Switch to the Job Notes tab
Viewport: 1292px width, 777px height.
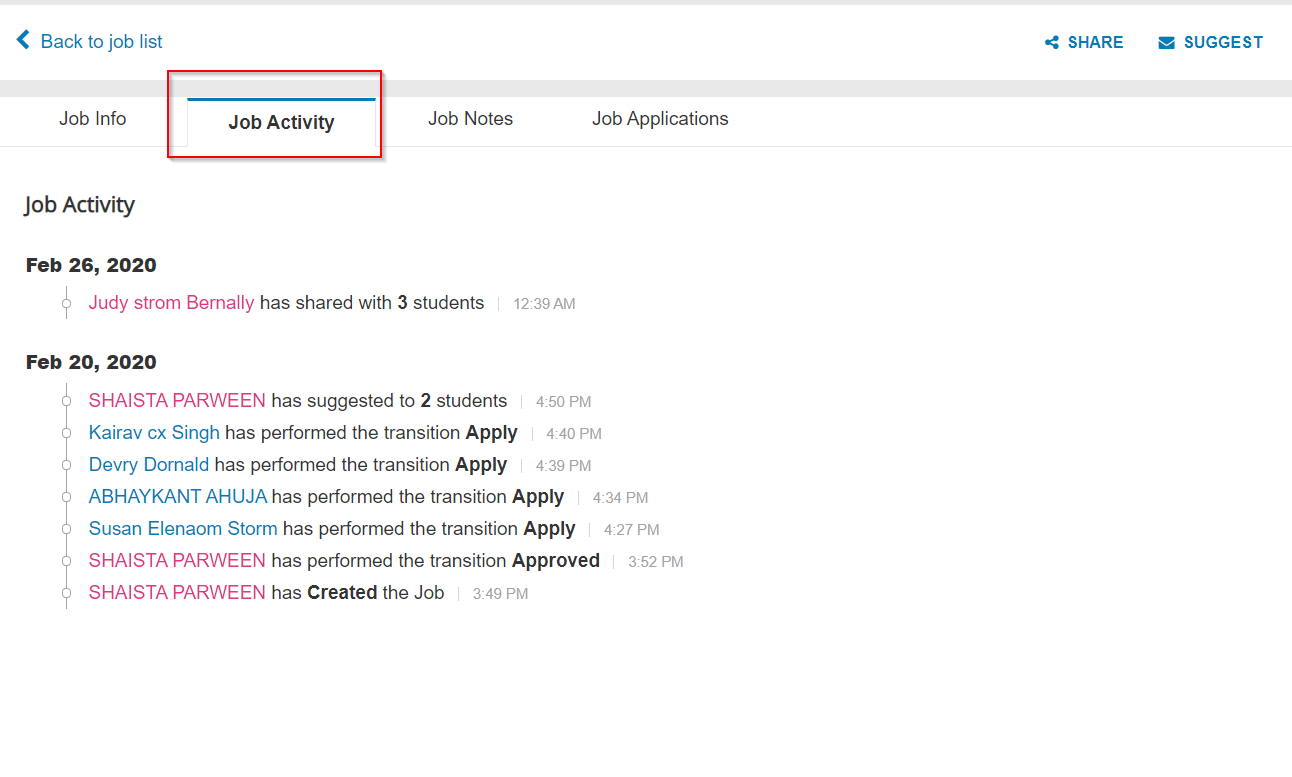tap(470, 119)
